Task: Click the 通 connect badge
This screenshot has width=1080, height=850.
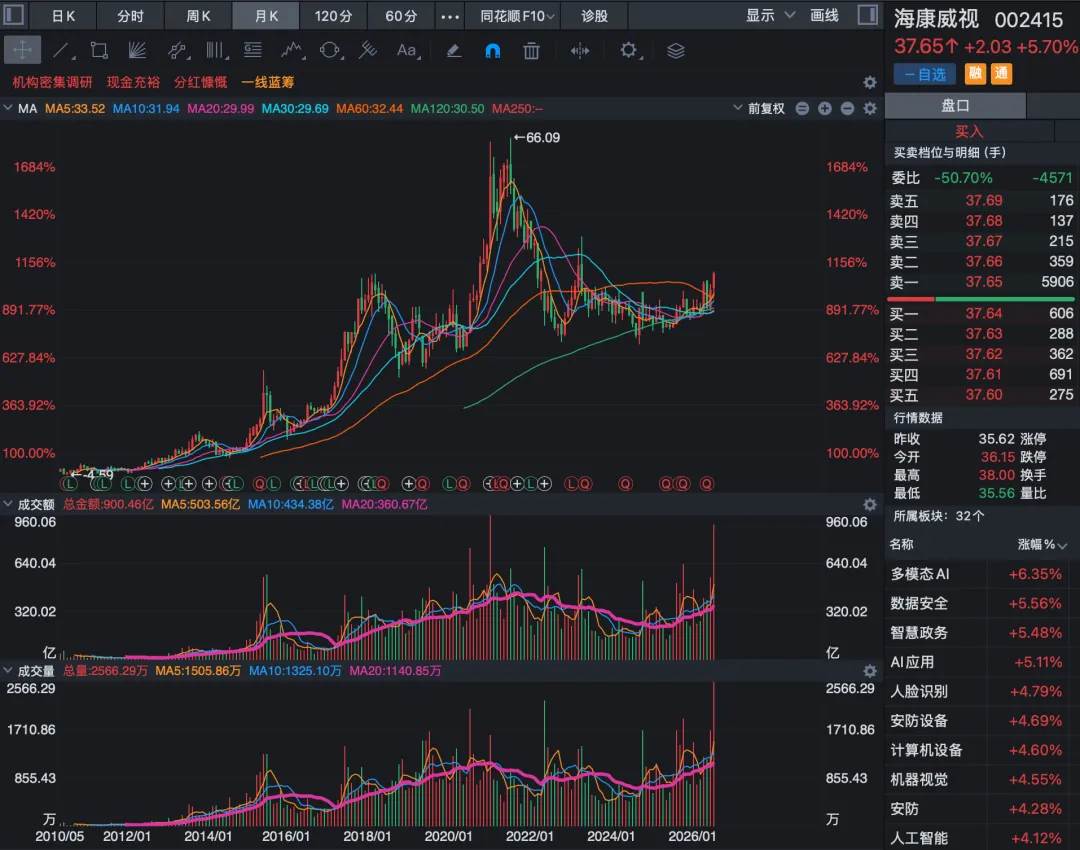Action: 1001,74
